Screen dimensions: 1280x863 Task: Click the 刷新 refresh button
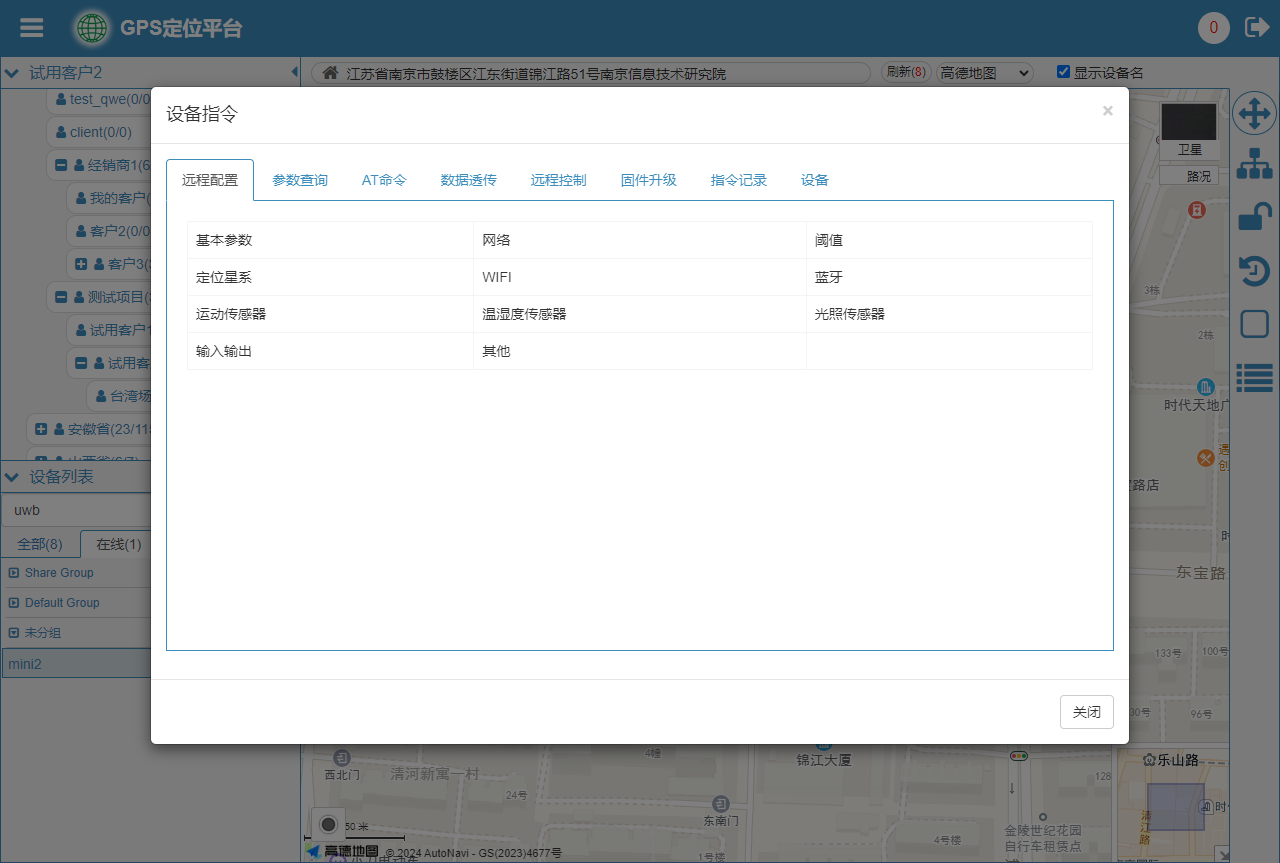(905, 73)
